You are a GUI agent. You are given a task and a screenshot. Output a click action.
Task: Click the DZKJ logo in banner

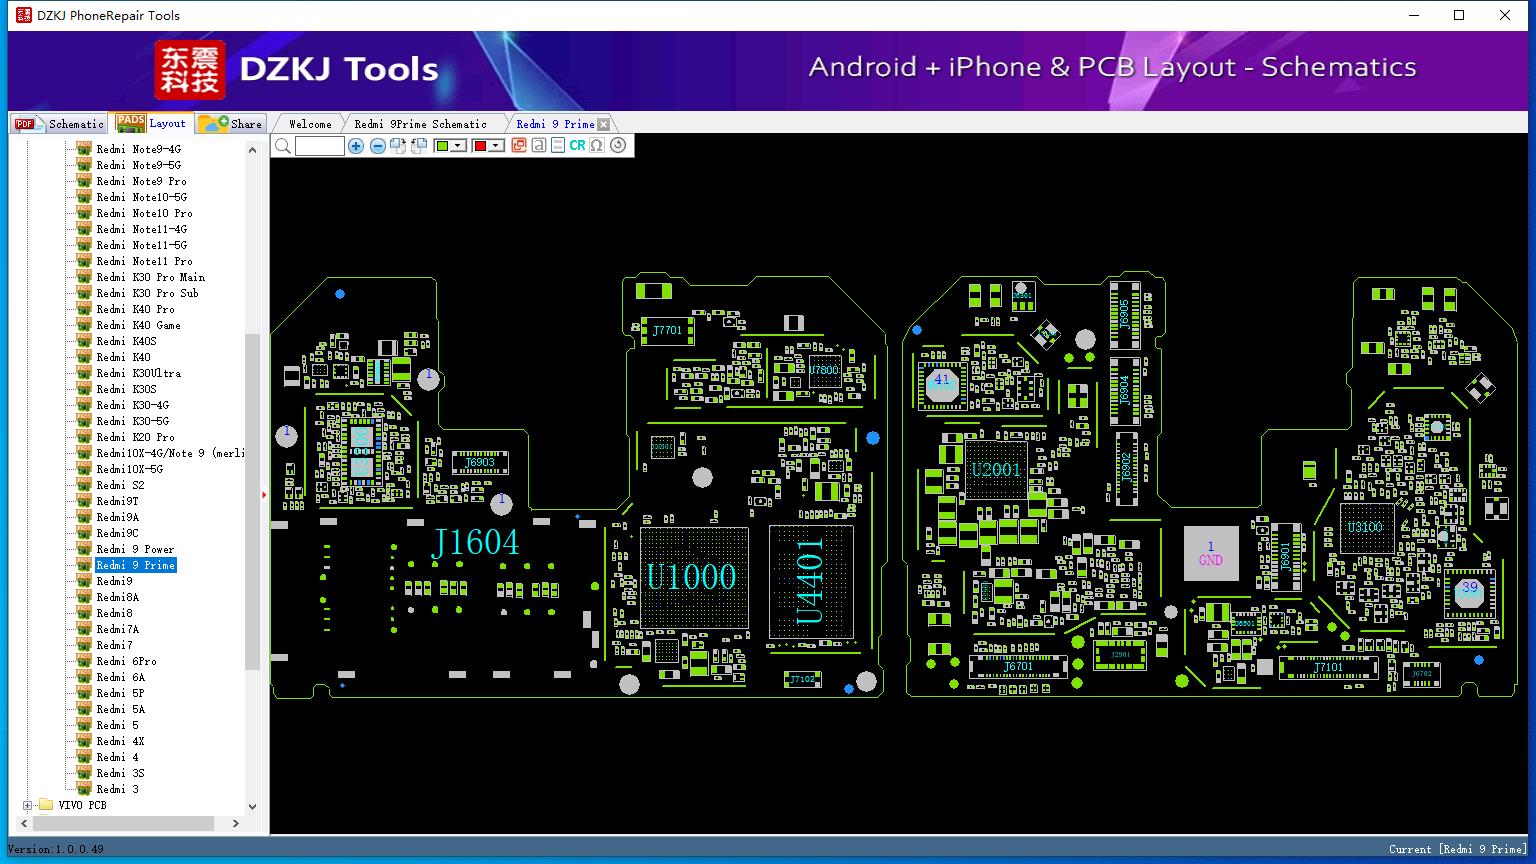189,70
